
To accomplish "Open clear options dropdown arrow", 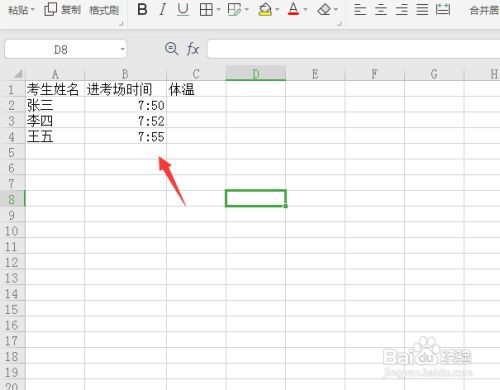I will click(x=336, y=9).
